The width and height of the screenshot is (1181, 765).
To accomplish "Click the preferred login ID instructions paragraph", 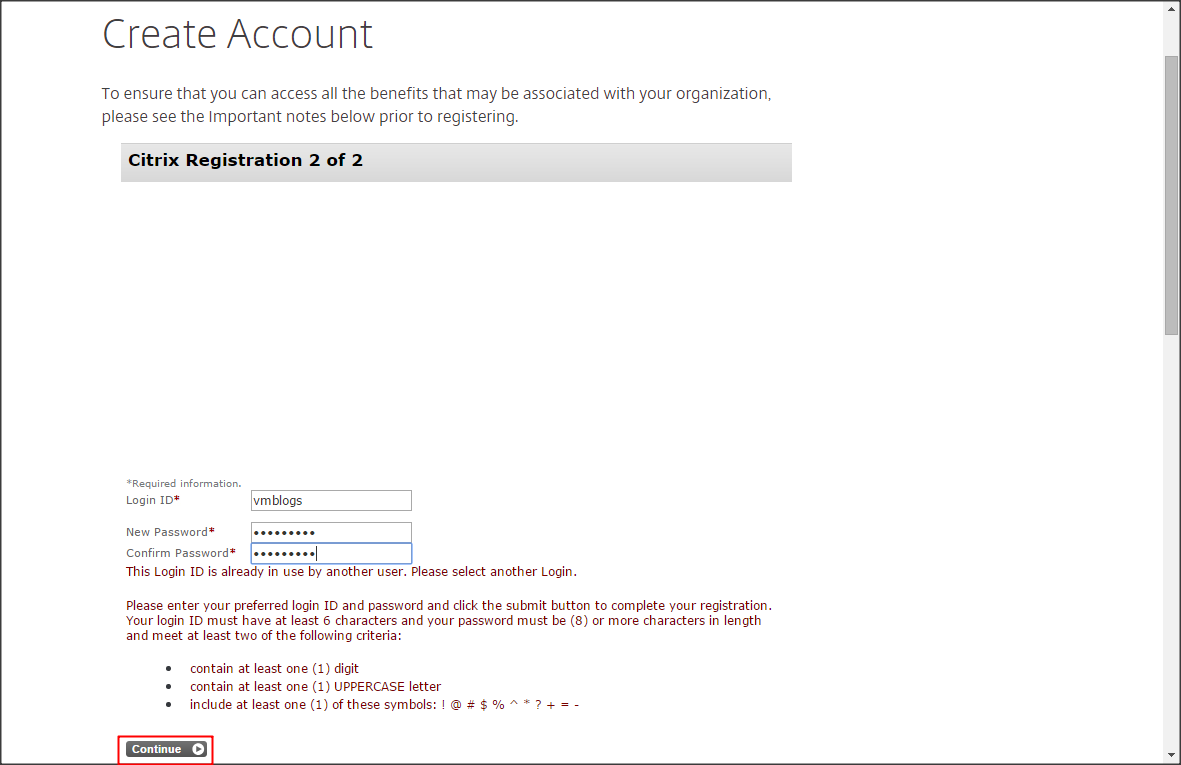I will pos(448,620).
